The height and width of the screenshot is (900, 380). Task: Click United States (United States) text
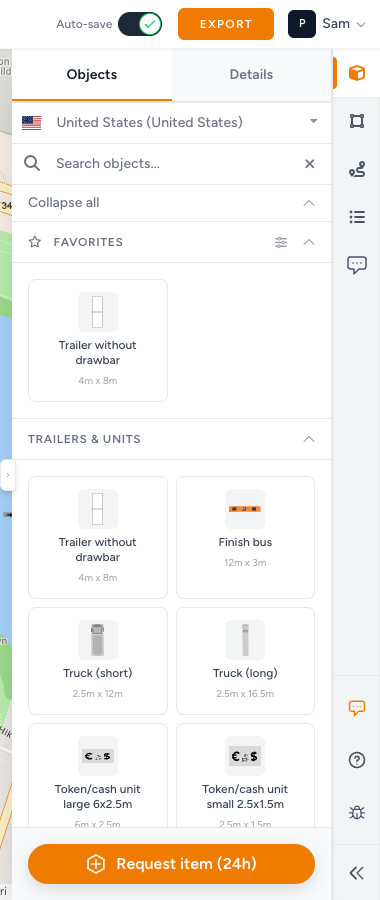click(x=149, y=122)
